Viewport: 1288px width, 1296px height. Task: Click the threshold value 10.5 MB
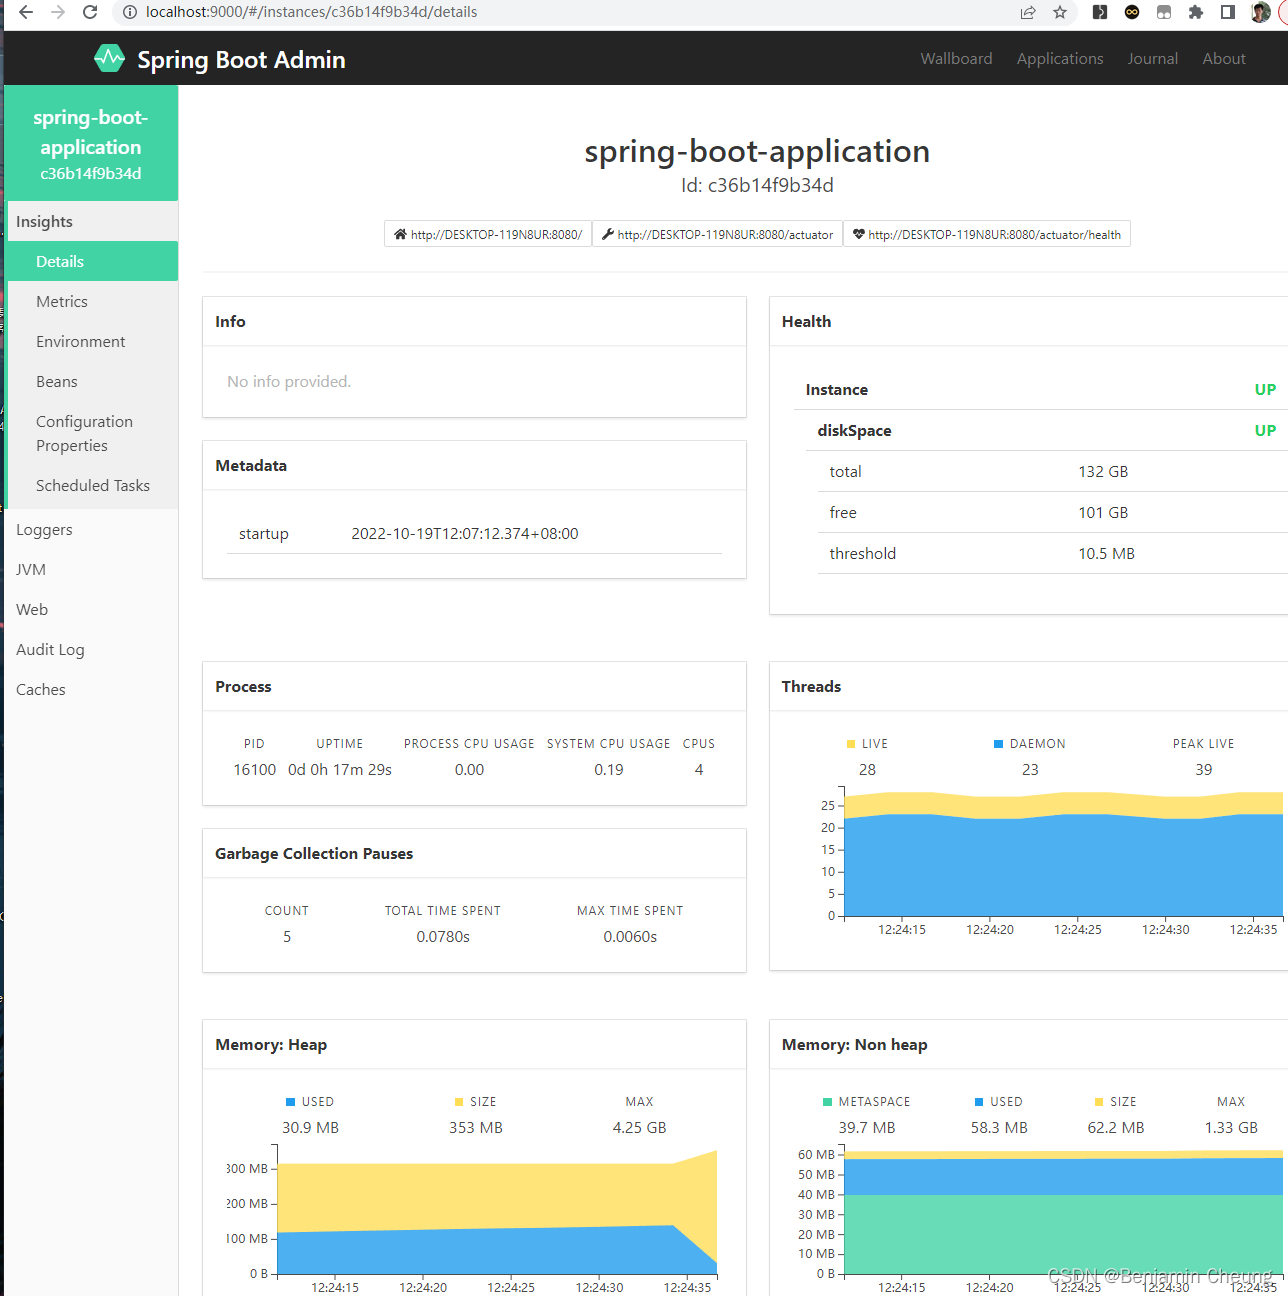[x=1106, y=553]
